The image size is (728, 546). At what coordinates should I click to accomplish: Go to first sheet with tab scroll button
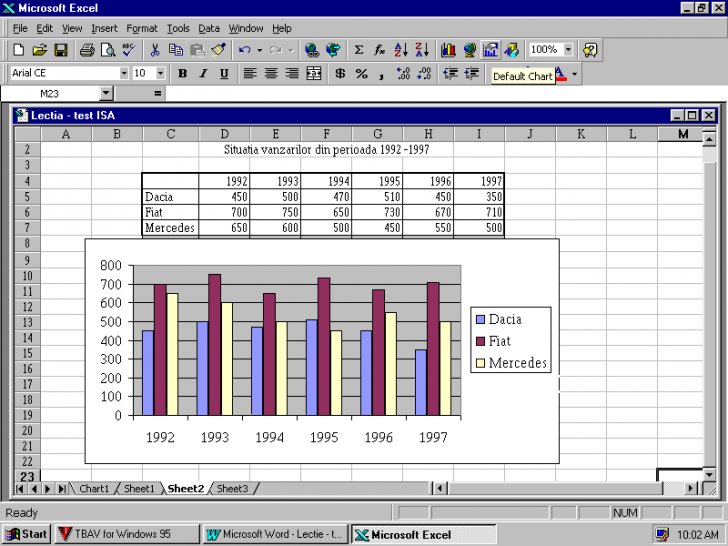(20, 488)
